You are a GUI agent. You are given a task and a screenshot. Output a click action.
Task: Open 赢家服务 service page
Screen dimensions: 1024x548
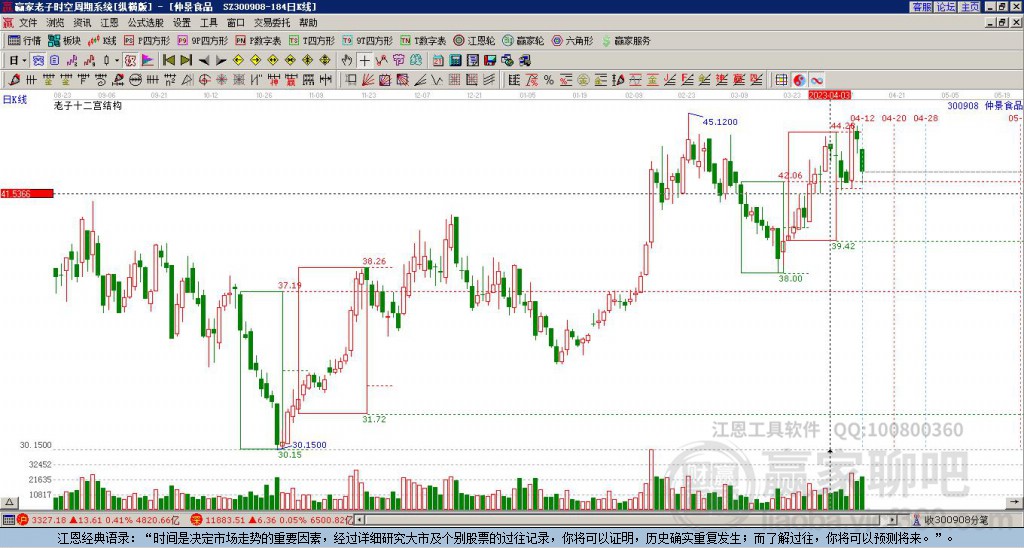click(x=626, y=40)
